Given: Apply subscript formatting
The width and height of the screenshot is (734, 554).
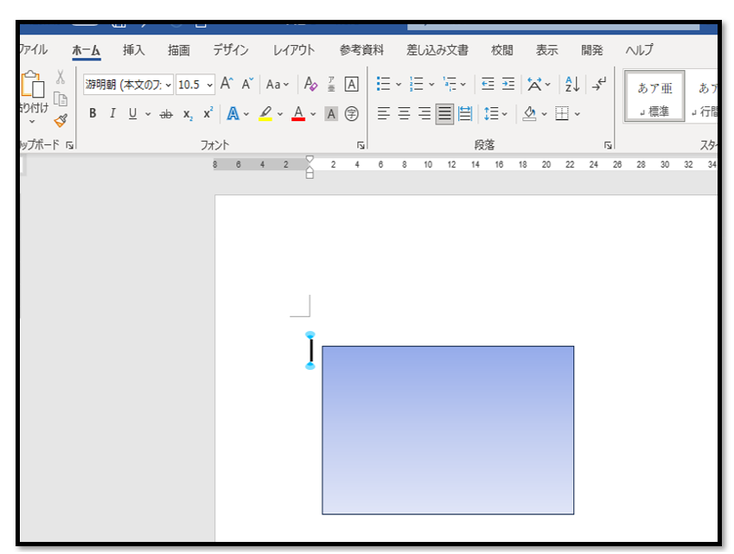Looking at the screenshot, I should (187, 114).
